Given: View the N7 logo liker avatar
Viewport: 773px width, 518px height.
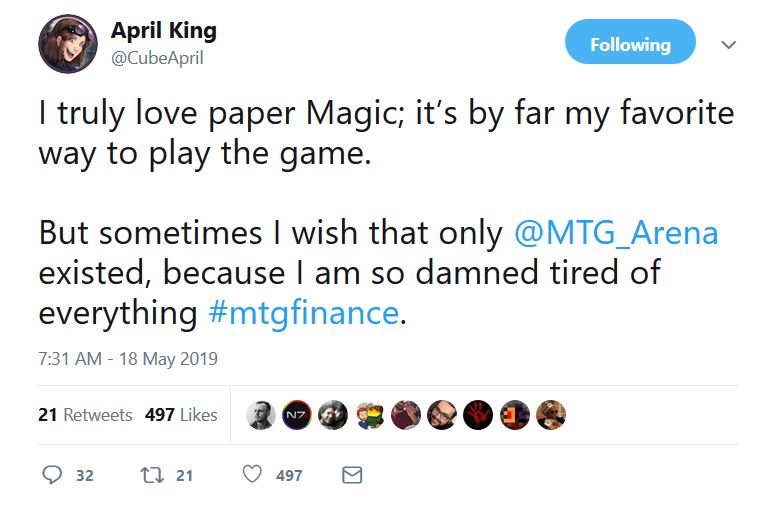Looking at the screenshot, I should pos(296,415).
